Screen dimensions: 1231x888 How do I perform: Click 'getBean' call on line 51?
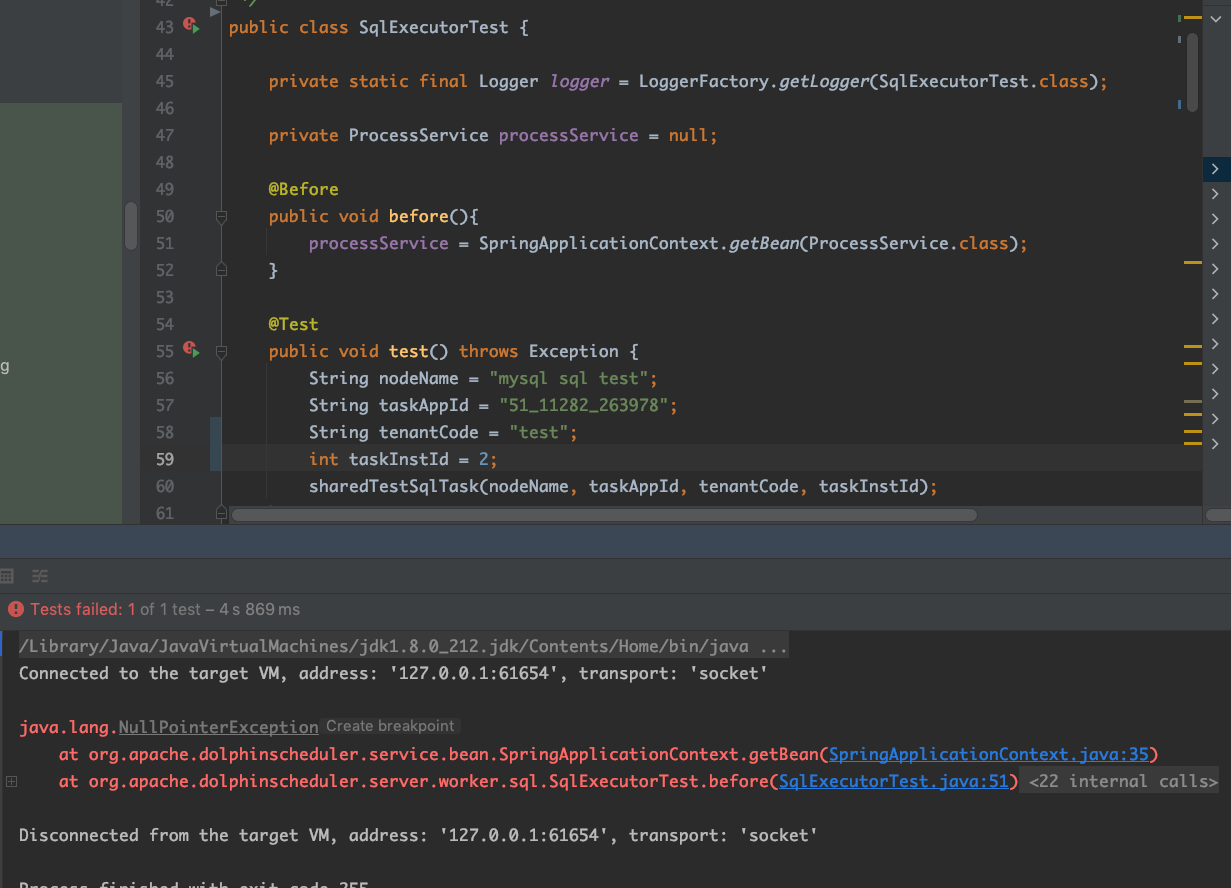point(763,243)
